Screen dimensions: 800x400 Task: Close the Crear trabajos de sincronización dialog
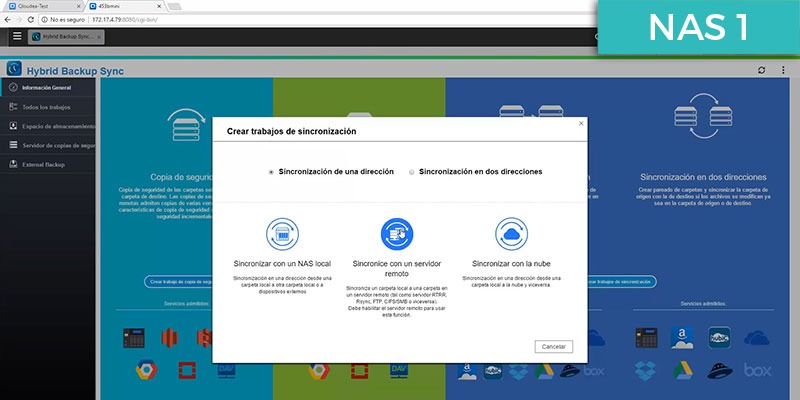[581, 123]
